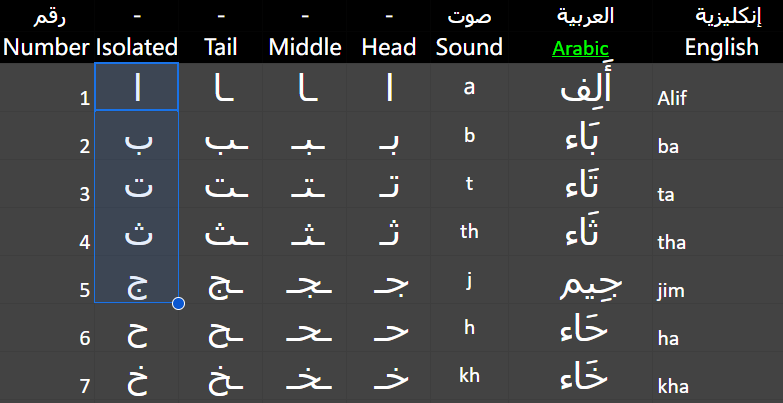Select the cell containing 'Alif'
783x403 pixels.
[718, 99]
